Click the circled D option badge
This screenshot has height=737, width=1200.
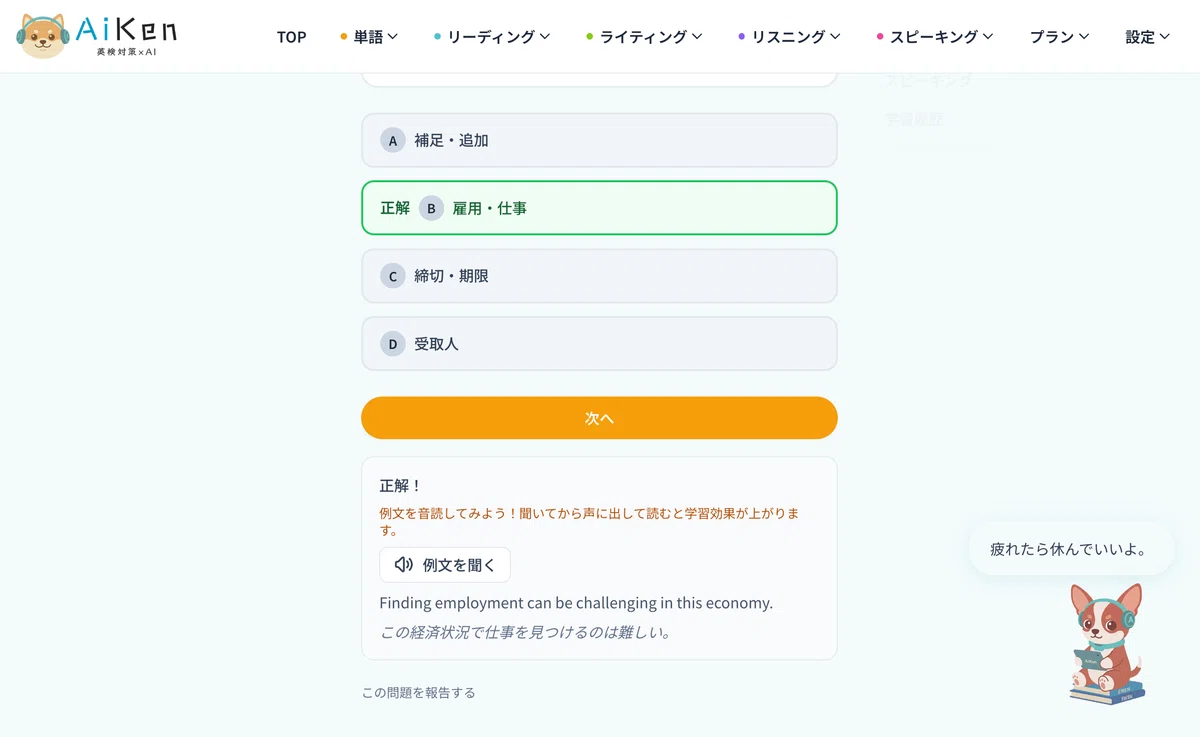click(x=393, y=344)
